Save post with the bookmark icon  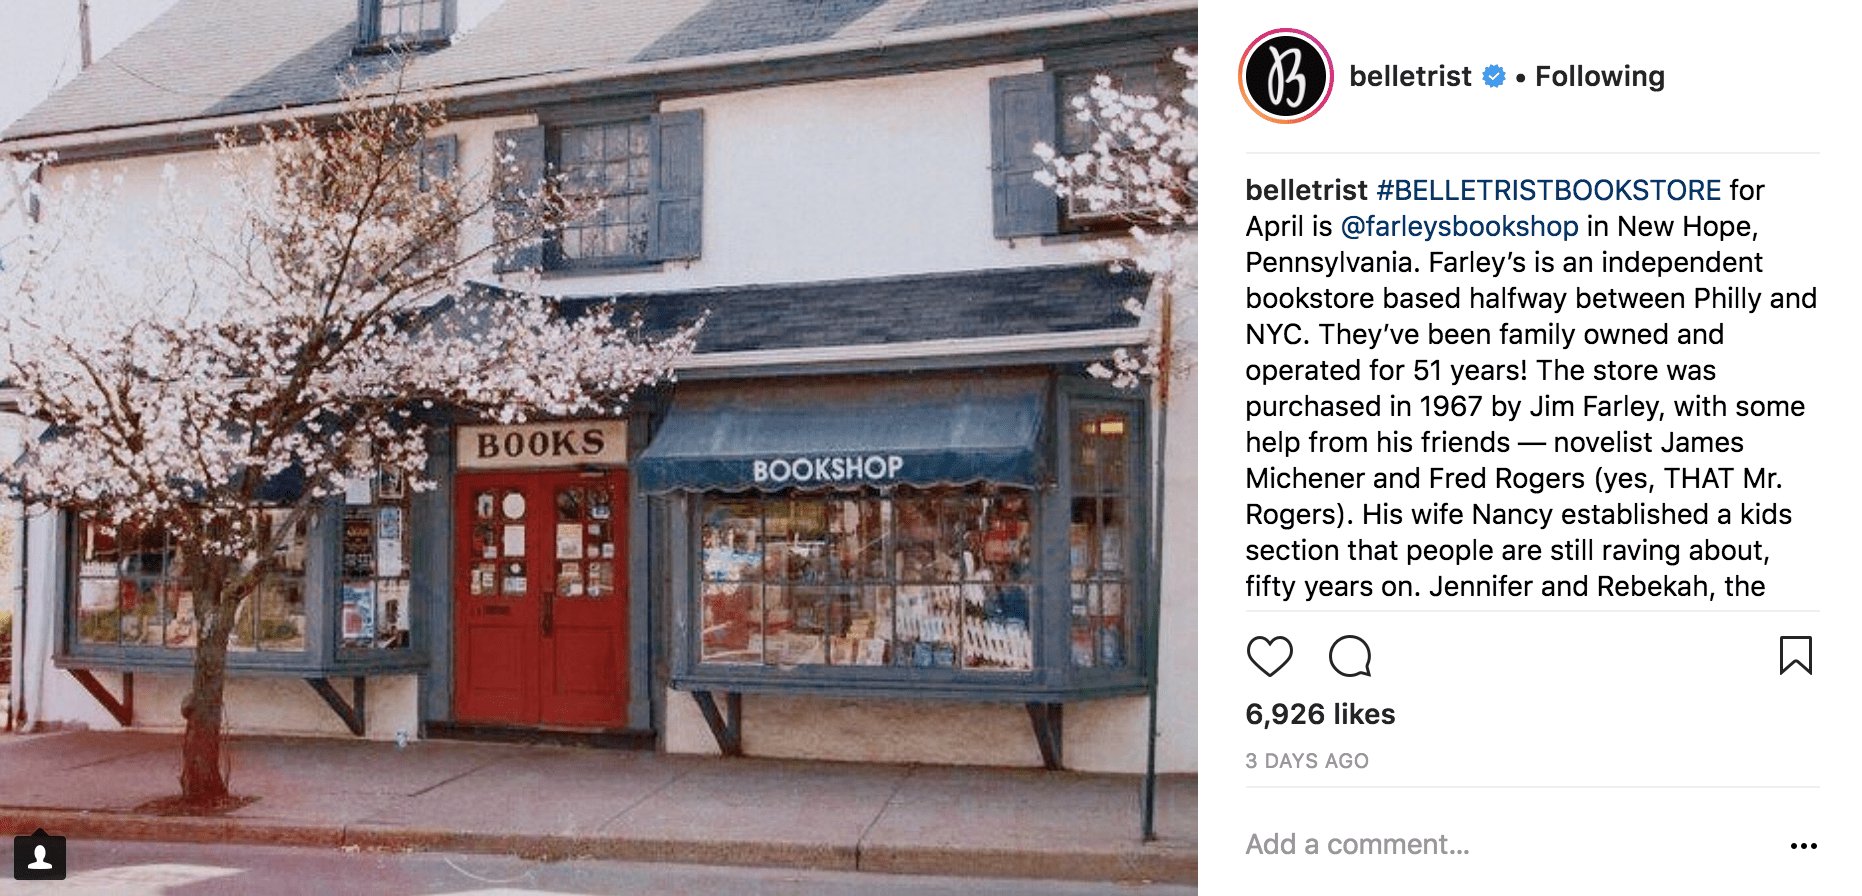tap(1796, 656)
